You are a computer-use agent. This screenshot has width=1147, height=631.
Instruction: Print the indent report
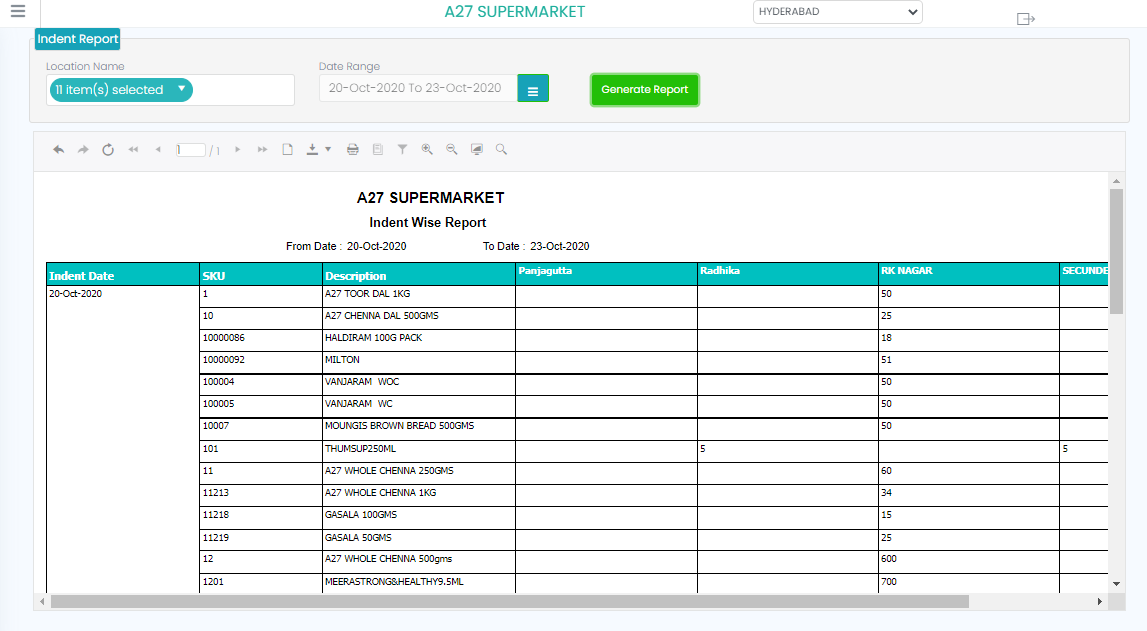point(353,150)
